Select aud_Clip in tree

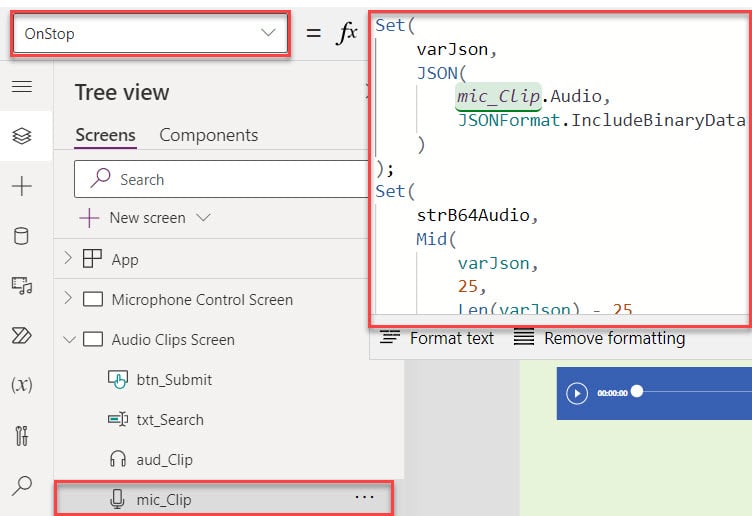(x=164, y=460)
